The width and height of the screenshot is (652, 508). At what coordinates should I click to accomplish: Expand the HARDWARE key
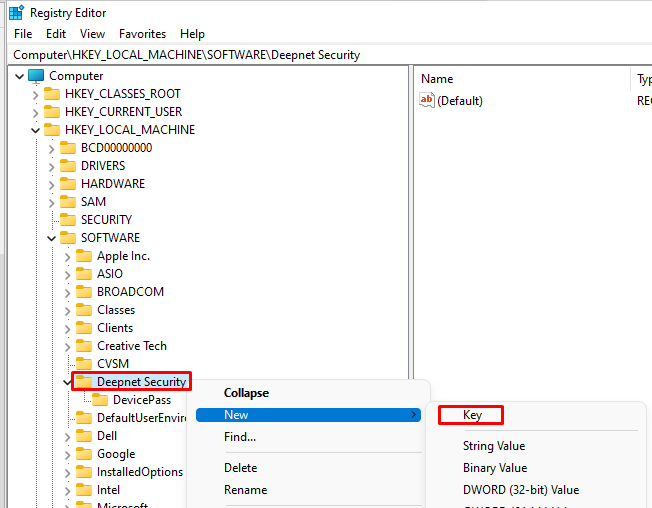click(x=52, y=184)
